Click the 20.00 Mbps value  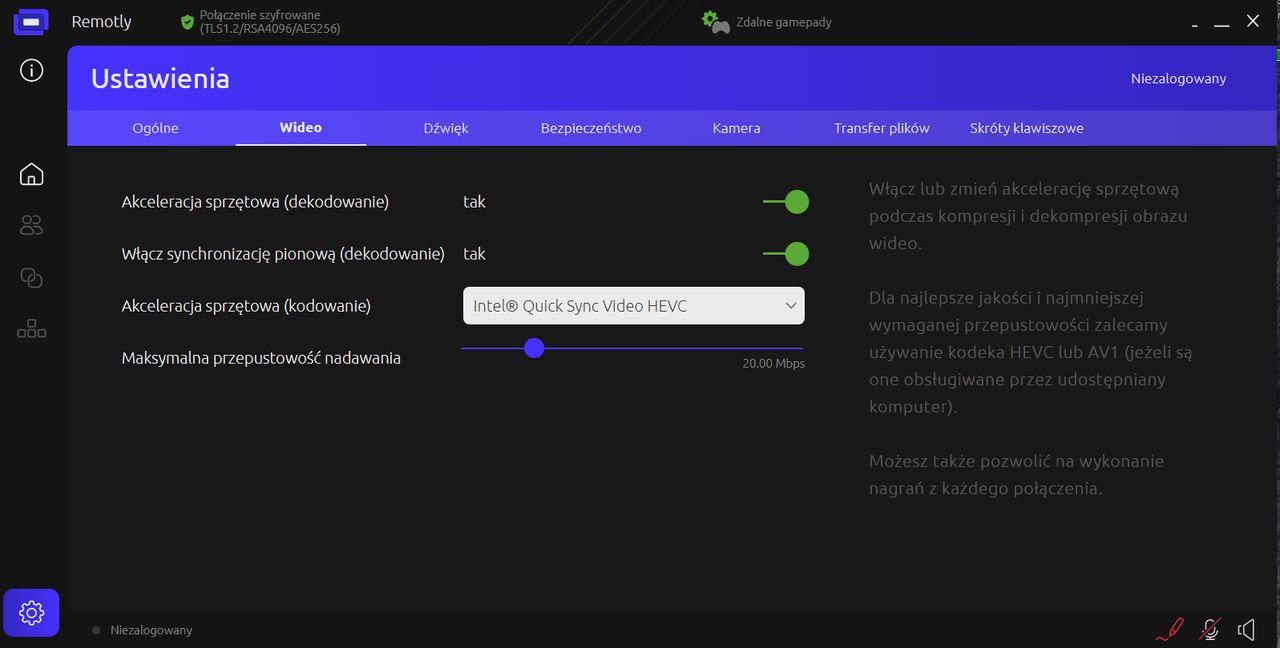pyautogui.click(x=773, y=364)
